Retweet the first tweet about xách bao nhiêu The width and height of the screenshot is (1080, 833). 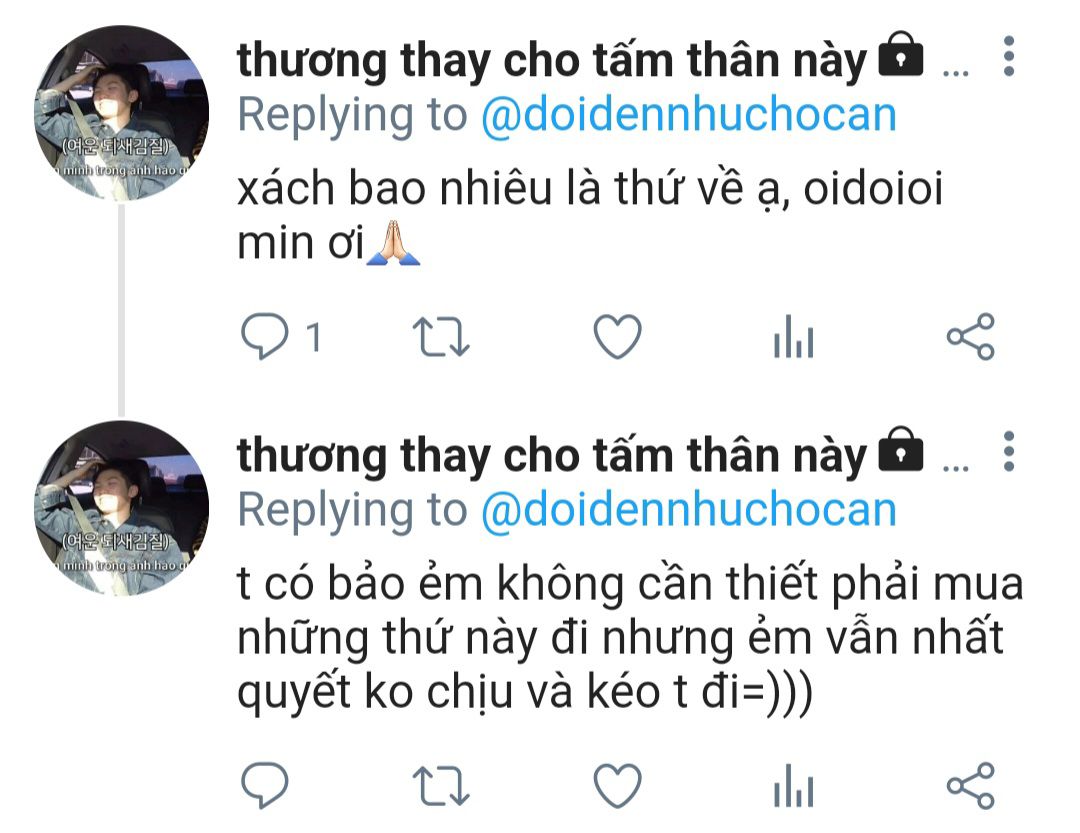coord(441,336)
